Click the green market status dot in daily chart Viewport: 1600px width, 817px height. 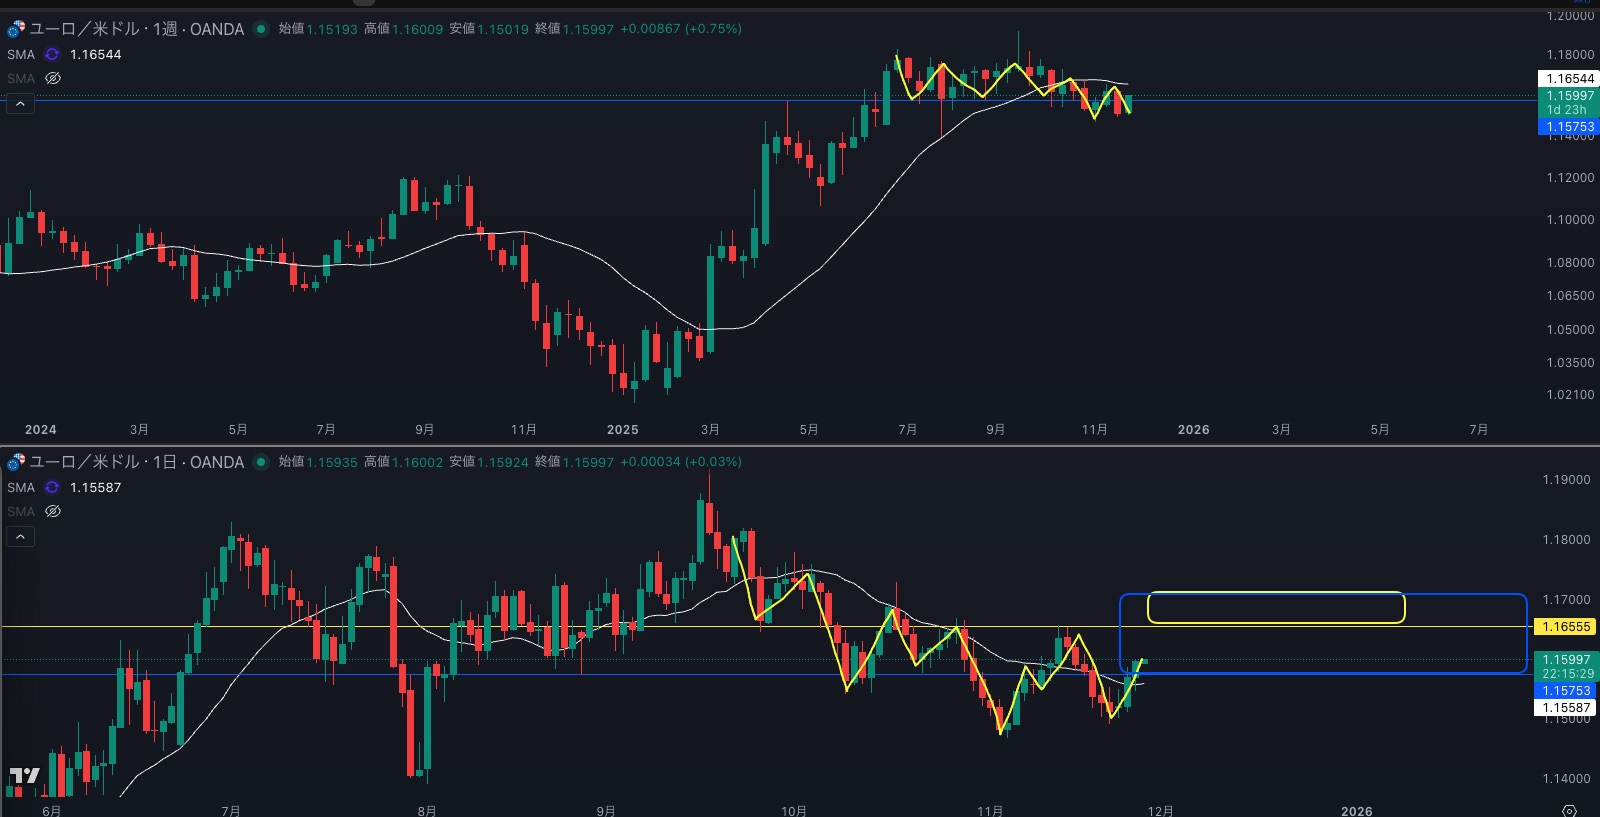tap(261, 462)
